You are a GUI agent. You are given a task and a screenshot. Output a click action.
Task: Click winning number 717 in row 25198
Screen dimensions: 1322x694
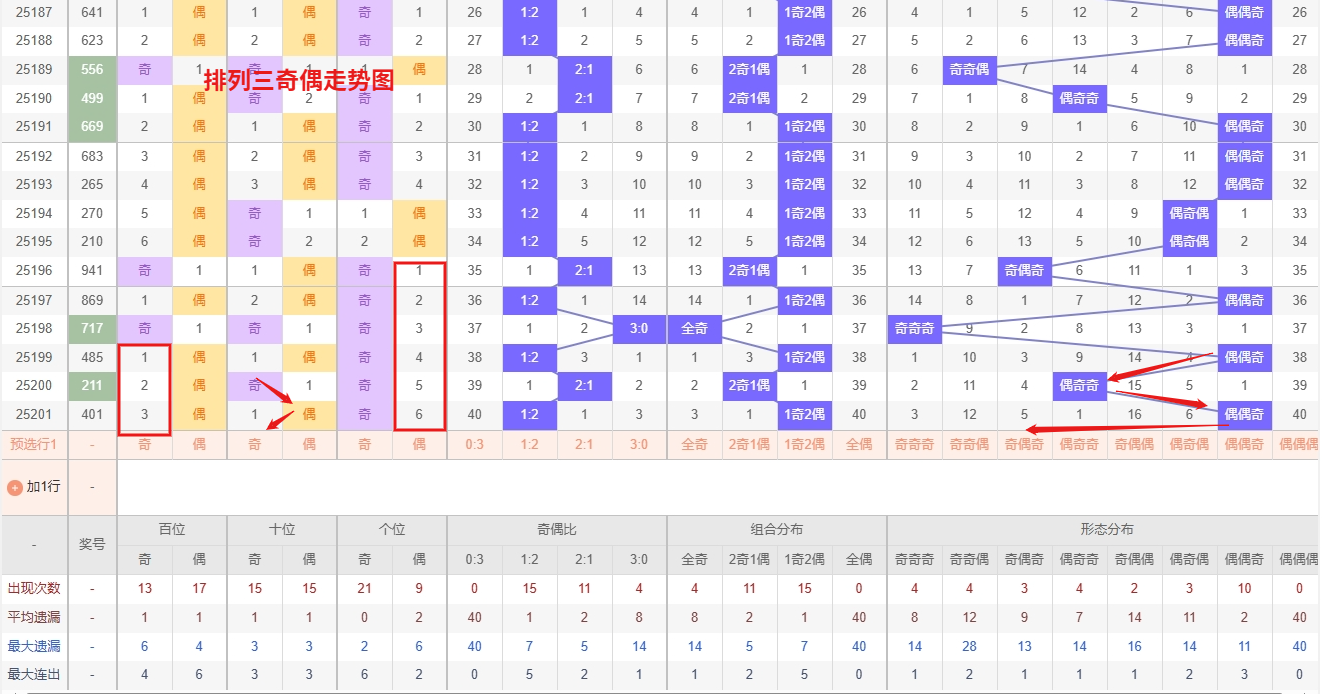pyautogui.click(x=92, y=328)
